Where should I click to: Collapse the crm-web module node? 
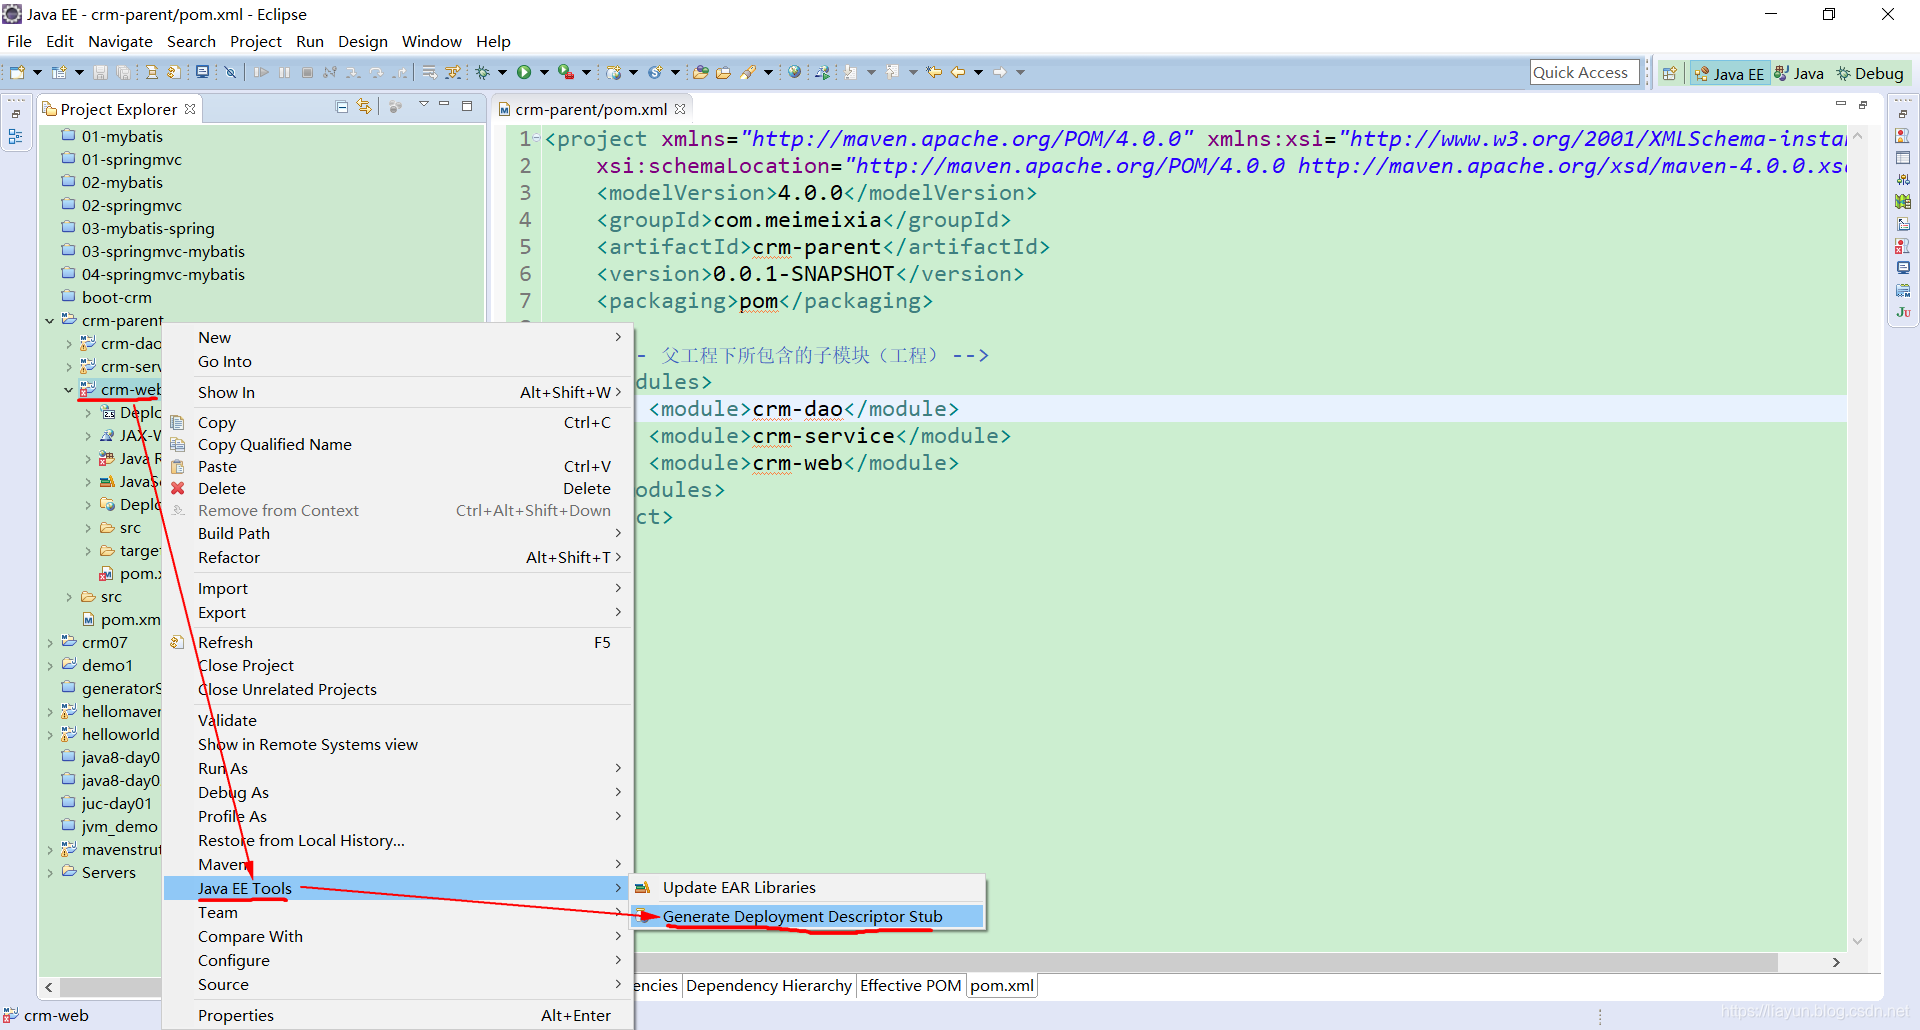coord(69,390)
